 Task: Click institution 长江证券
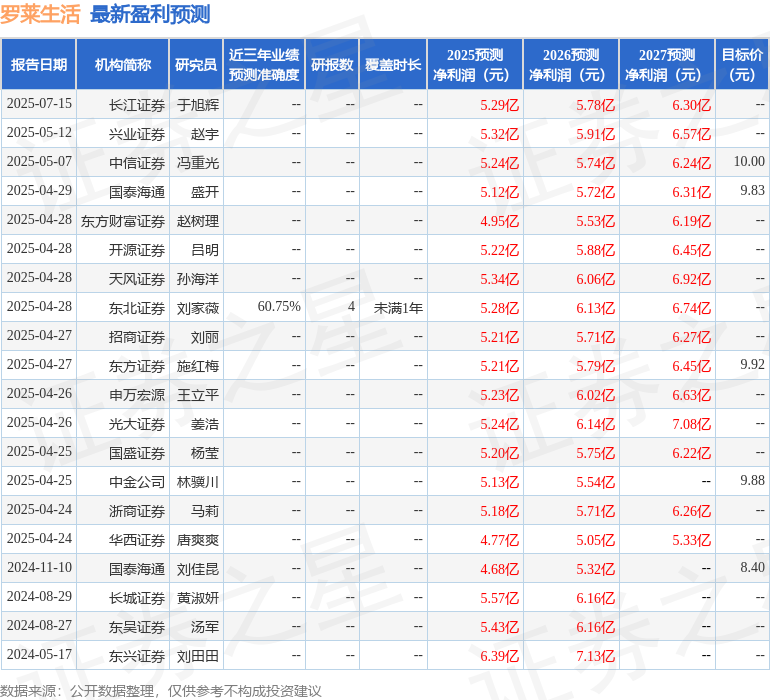click(x=137, y=105)
